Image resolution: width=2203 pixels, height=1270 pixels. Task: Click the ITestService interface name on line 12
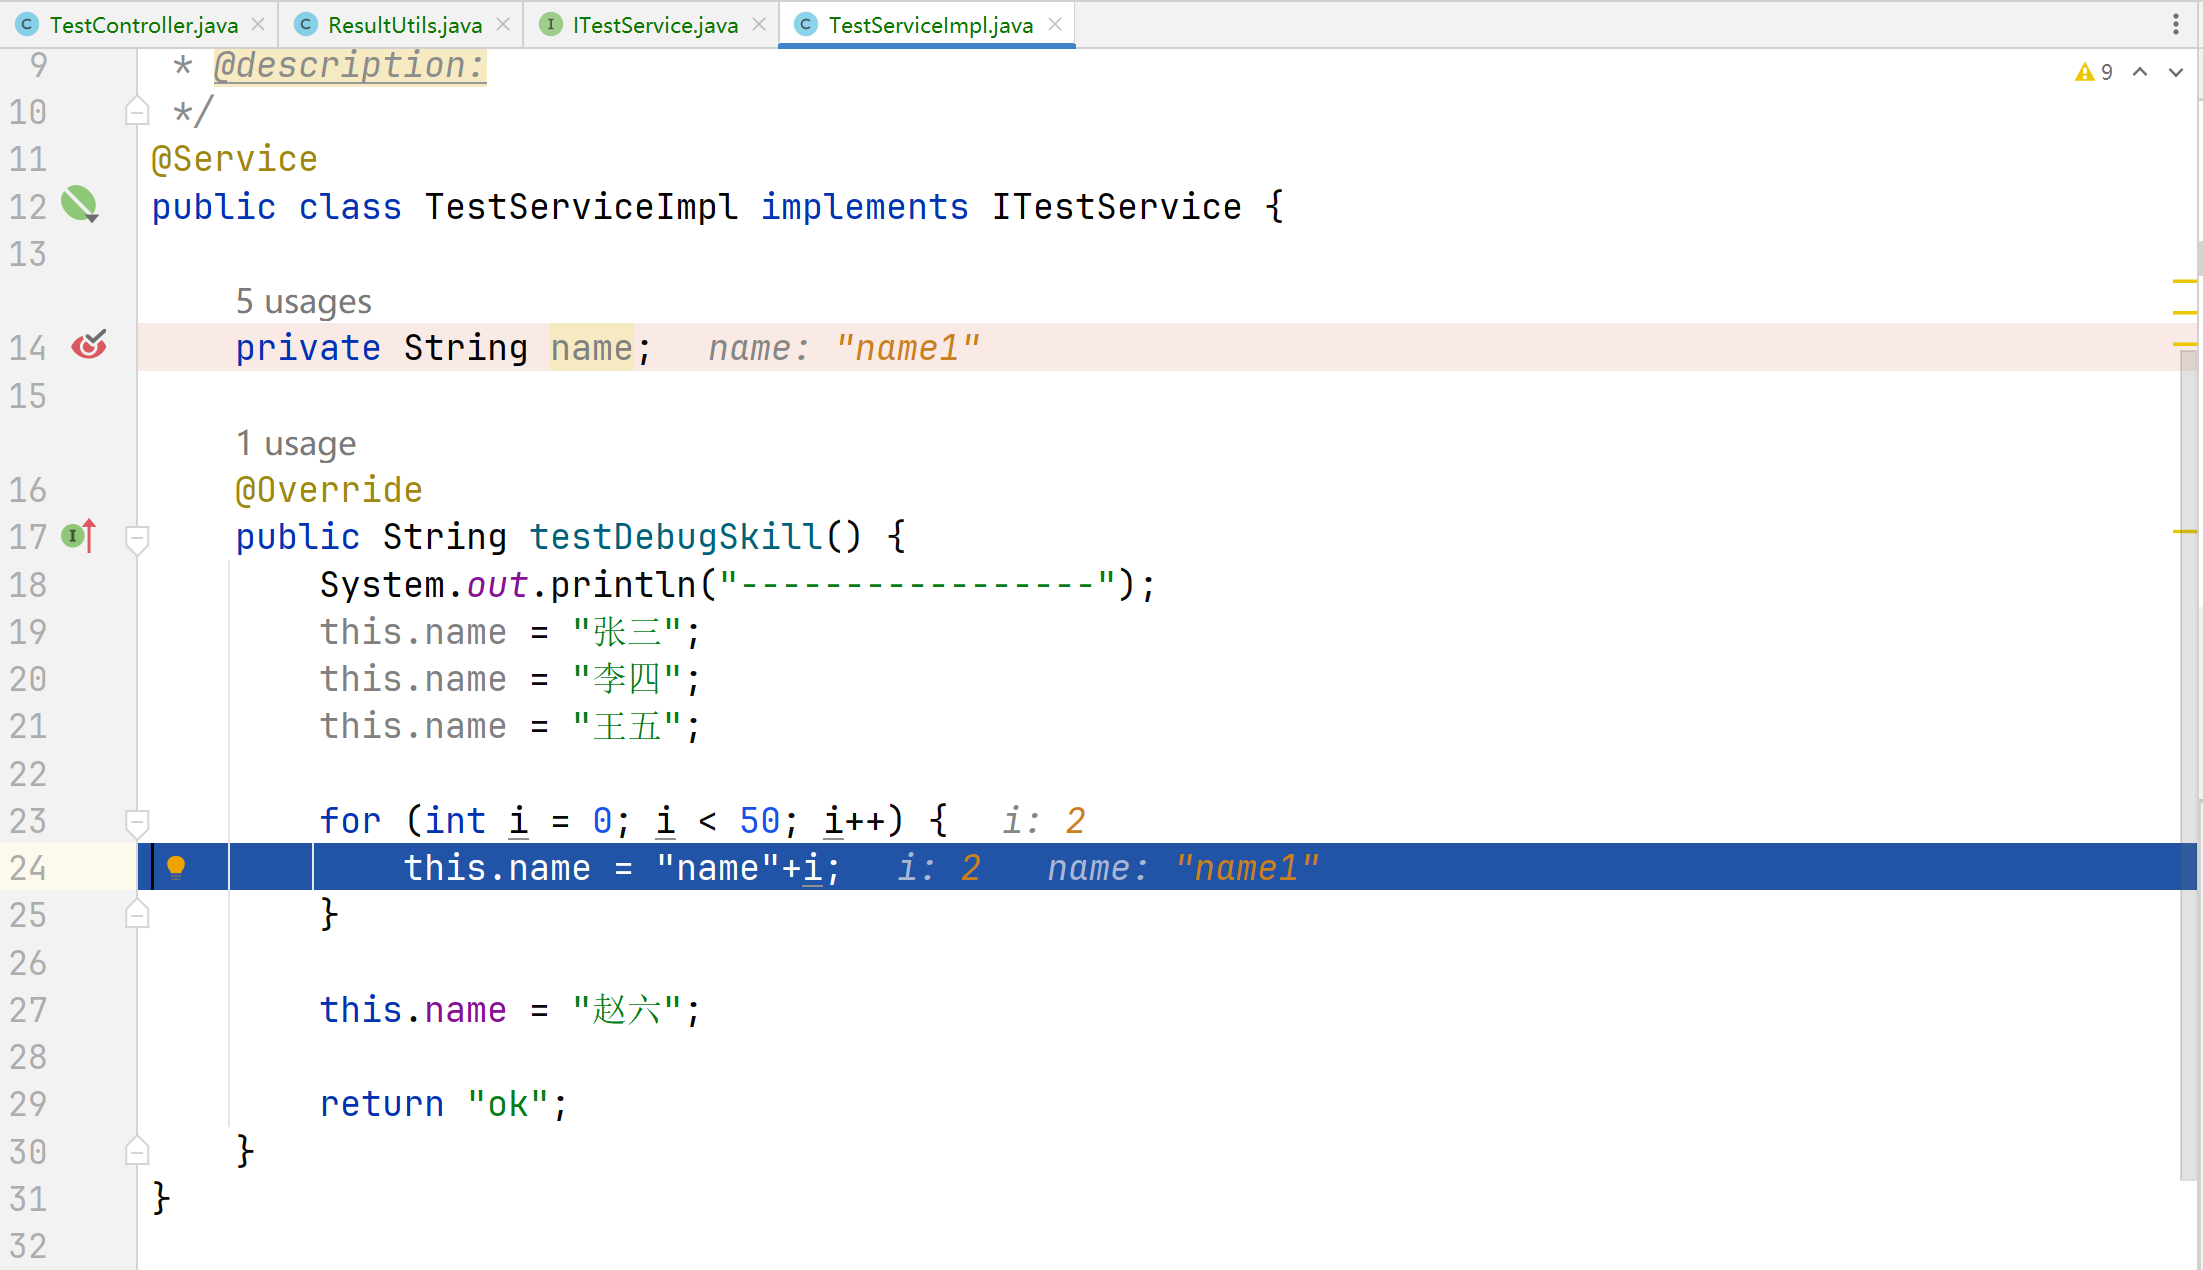point(1116,207)
